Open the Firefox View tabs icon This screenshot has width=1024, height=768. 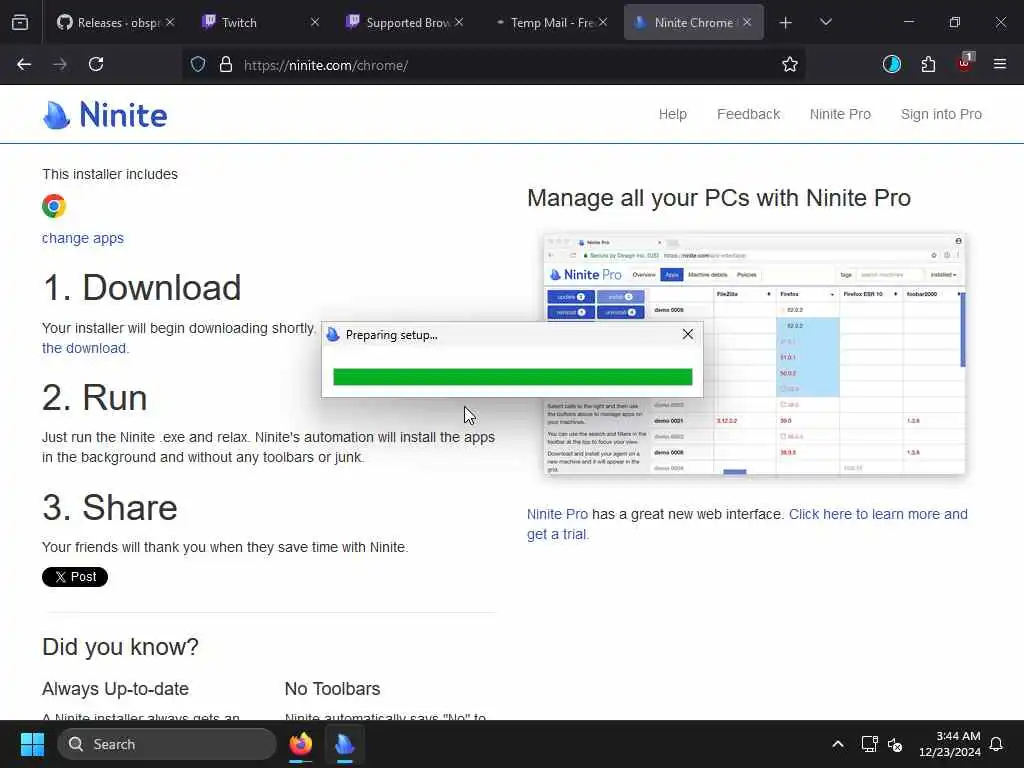point(20,22)
